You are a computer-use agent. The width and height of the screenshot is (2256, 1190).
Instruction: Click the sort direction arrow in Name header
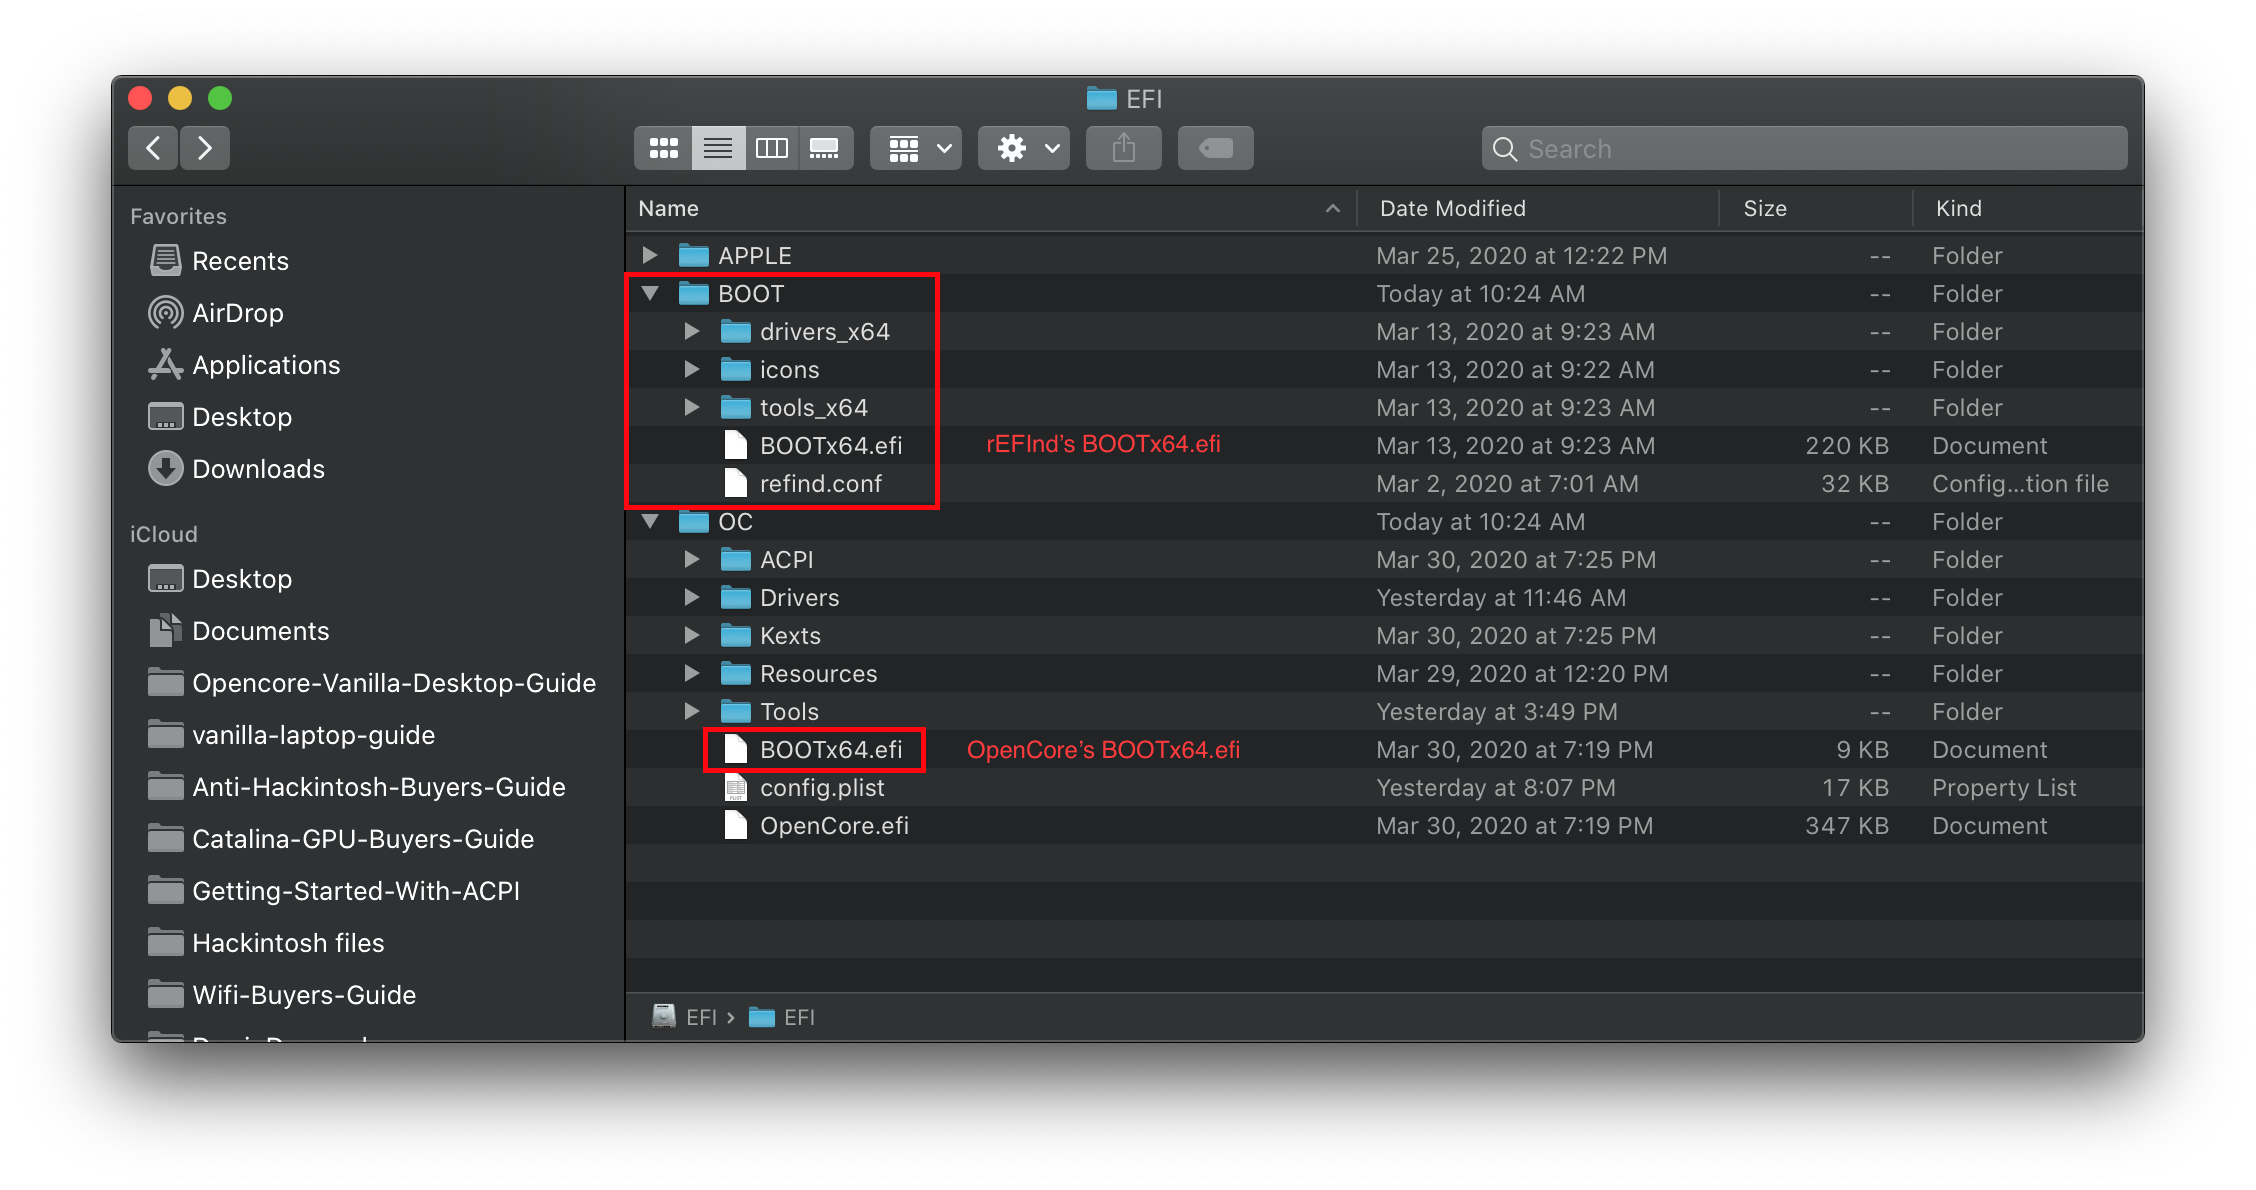click(1332, 208)
